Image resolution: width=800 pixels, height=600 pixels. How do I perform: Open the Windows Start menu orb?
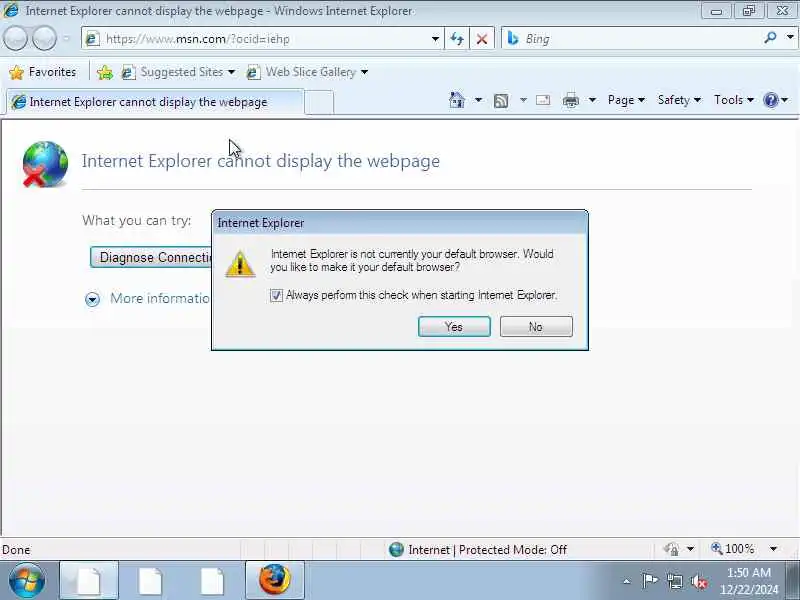26,580
